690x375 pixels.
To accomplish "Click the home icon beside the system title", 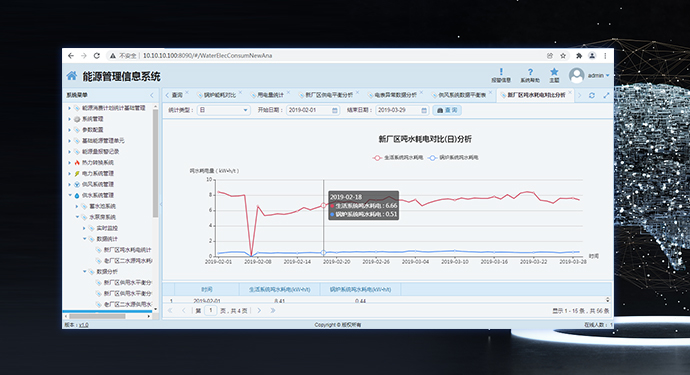I will [72, 76].
